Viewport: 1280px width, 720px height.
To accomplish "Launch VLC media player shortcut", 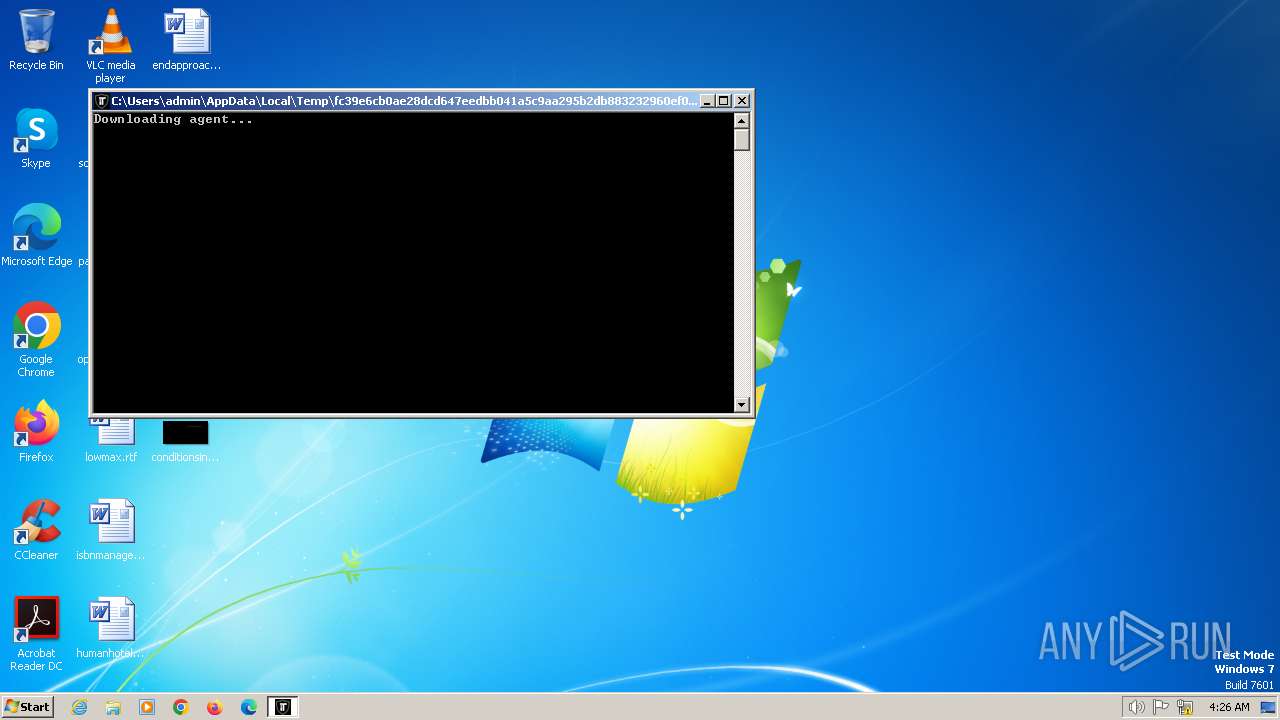I will point(110,46).
